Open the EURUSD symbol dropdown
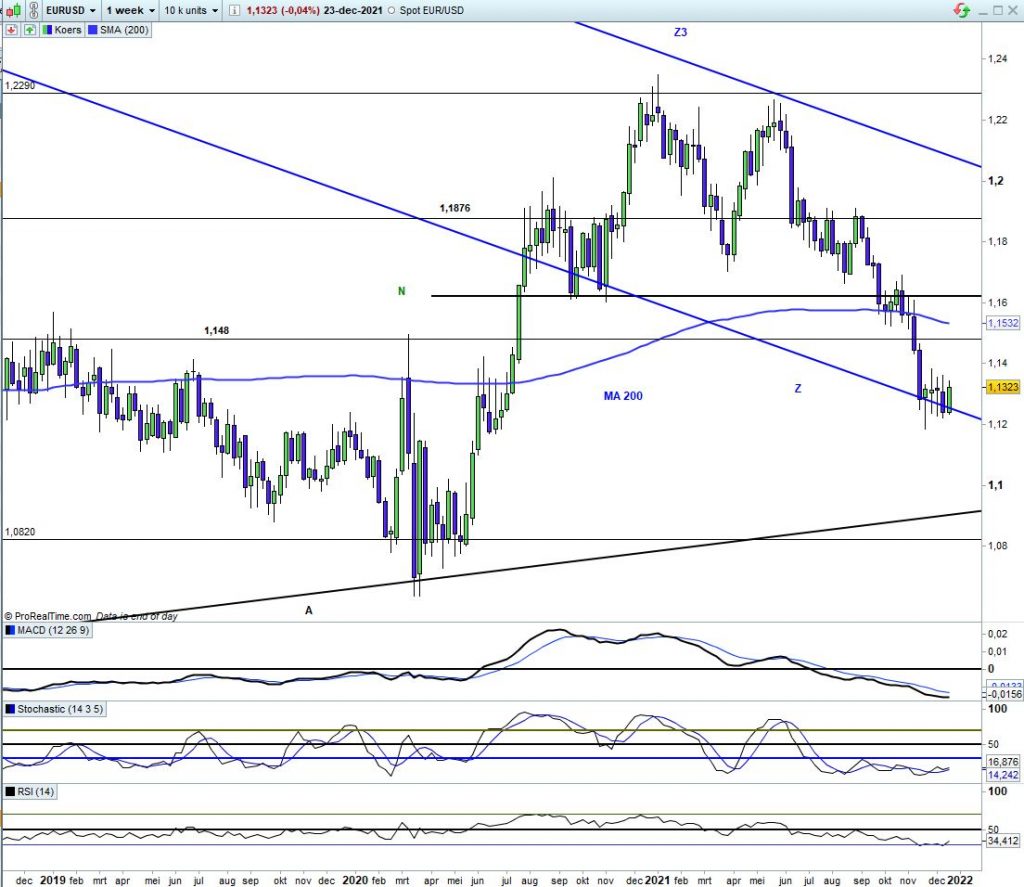 70,10
